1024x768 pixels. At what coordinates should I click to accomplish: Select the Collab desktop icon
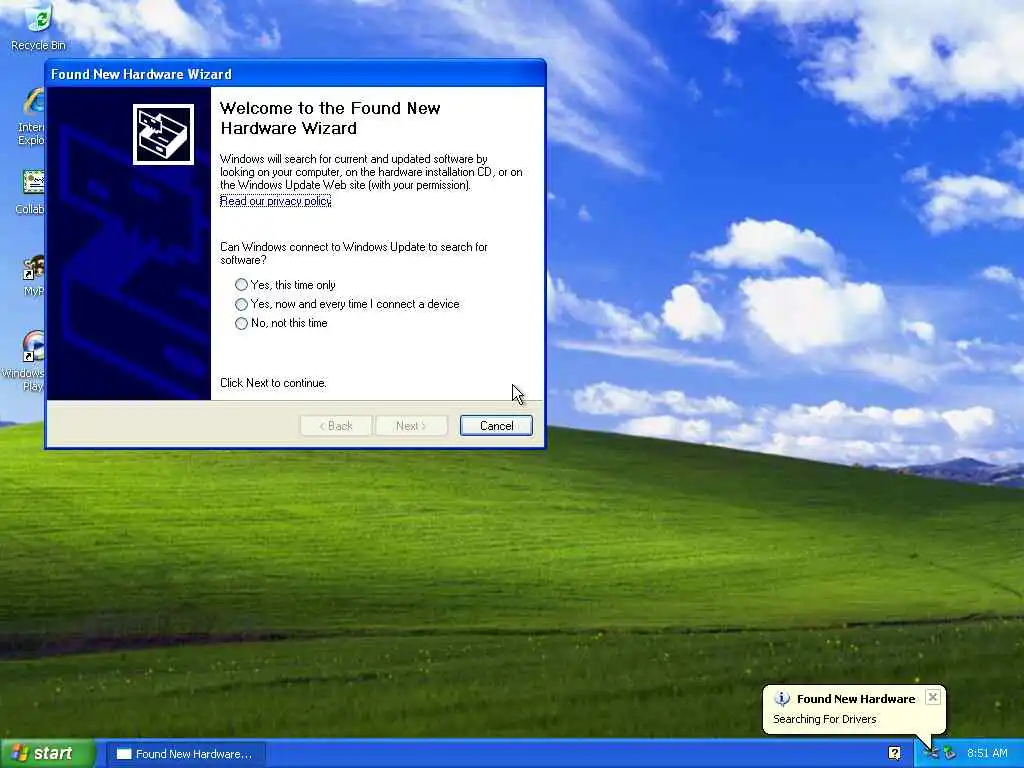(x=31, y=193)
